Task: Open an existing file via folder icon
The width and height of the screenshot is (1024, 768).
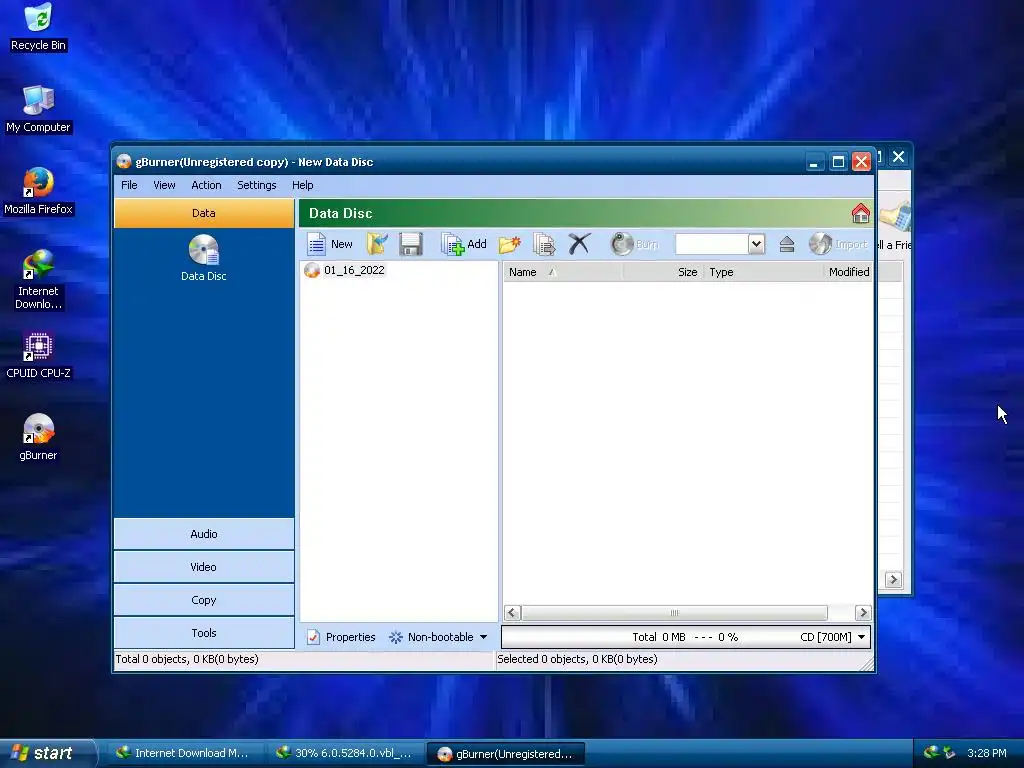Action: pyautogui.click(x=377, y=244)
